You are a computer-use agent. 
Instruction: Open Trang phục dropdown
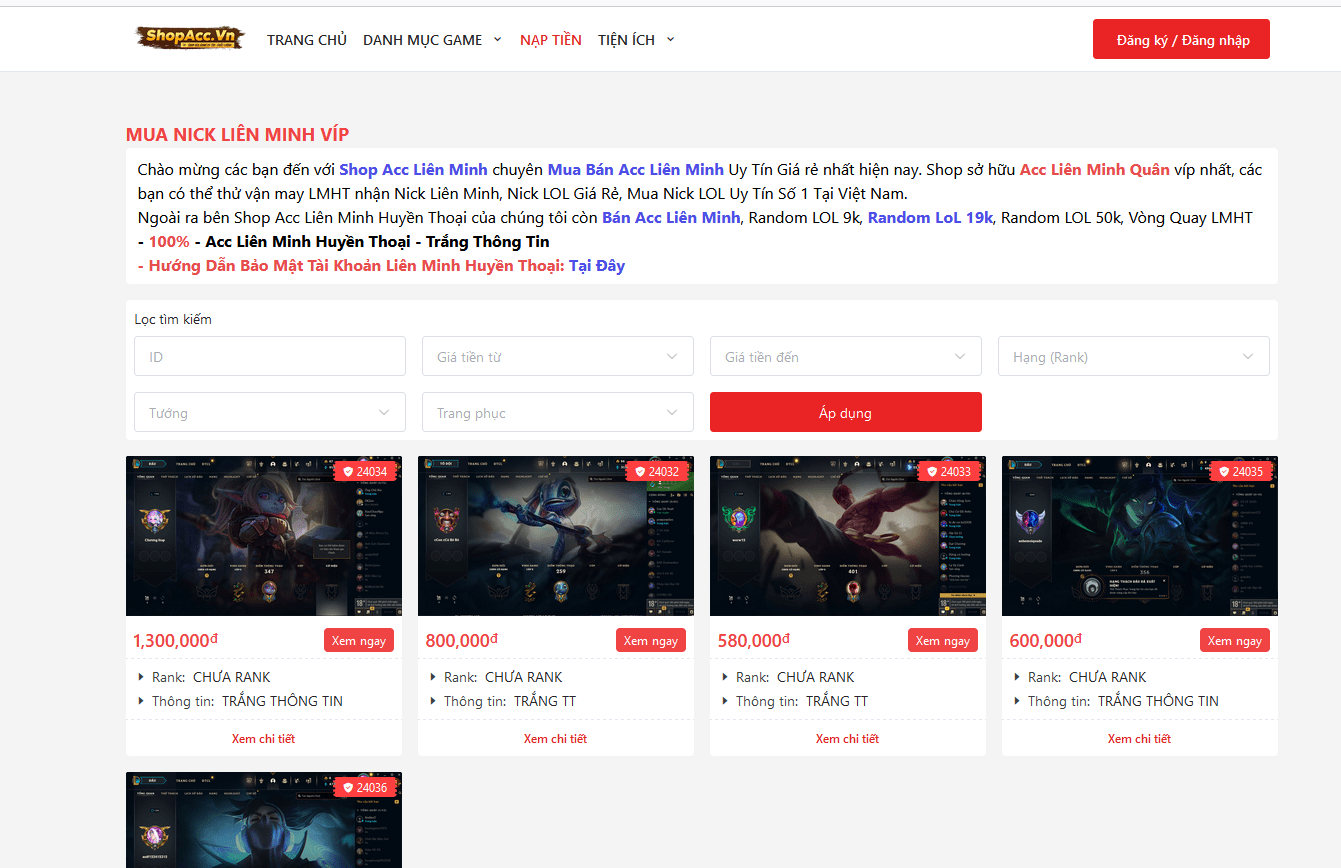point(558,412)
